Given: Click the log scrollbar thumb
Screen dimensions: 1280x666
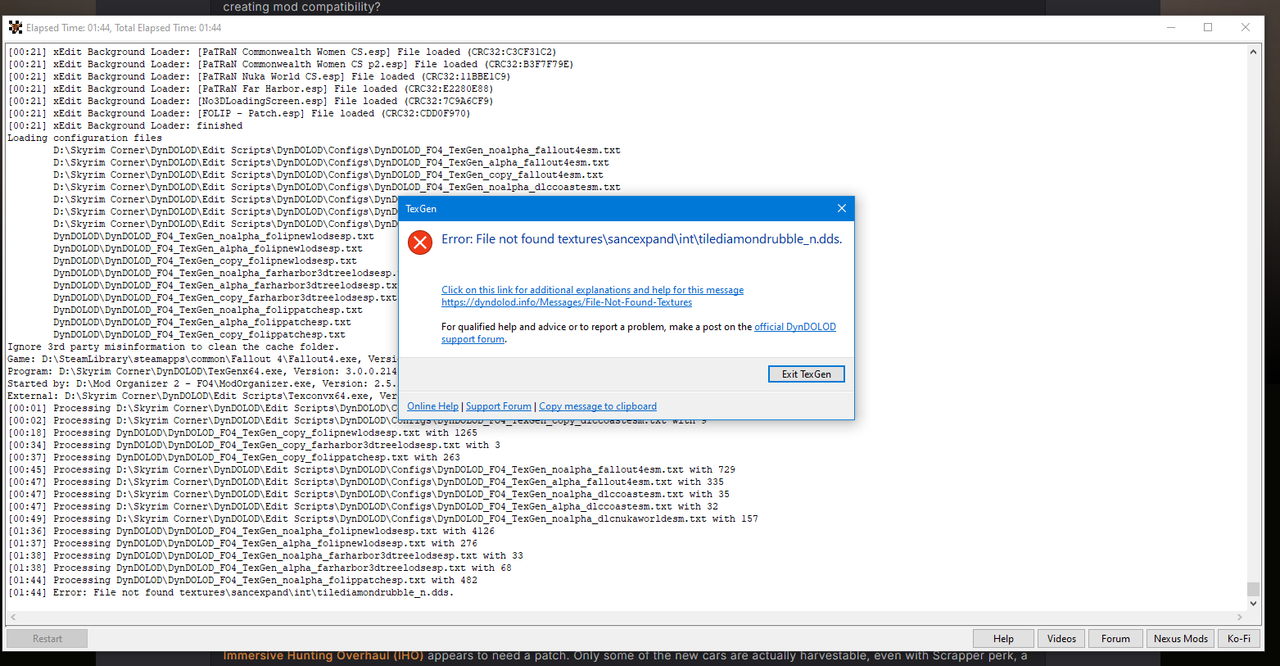Looking at the screenshot, I should click(x=1253, y=589).
